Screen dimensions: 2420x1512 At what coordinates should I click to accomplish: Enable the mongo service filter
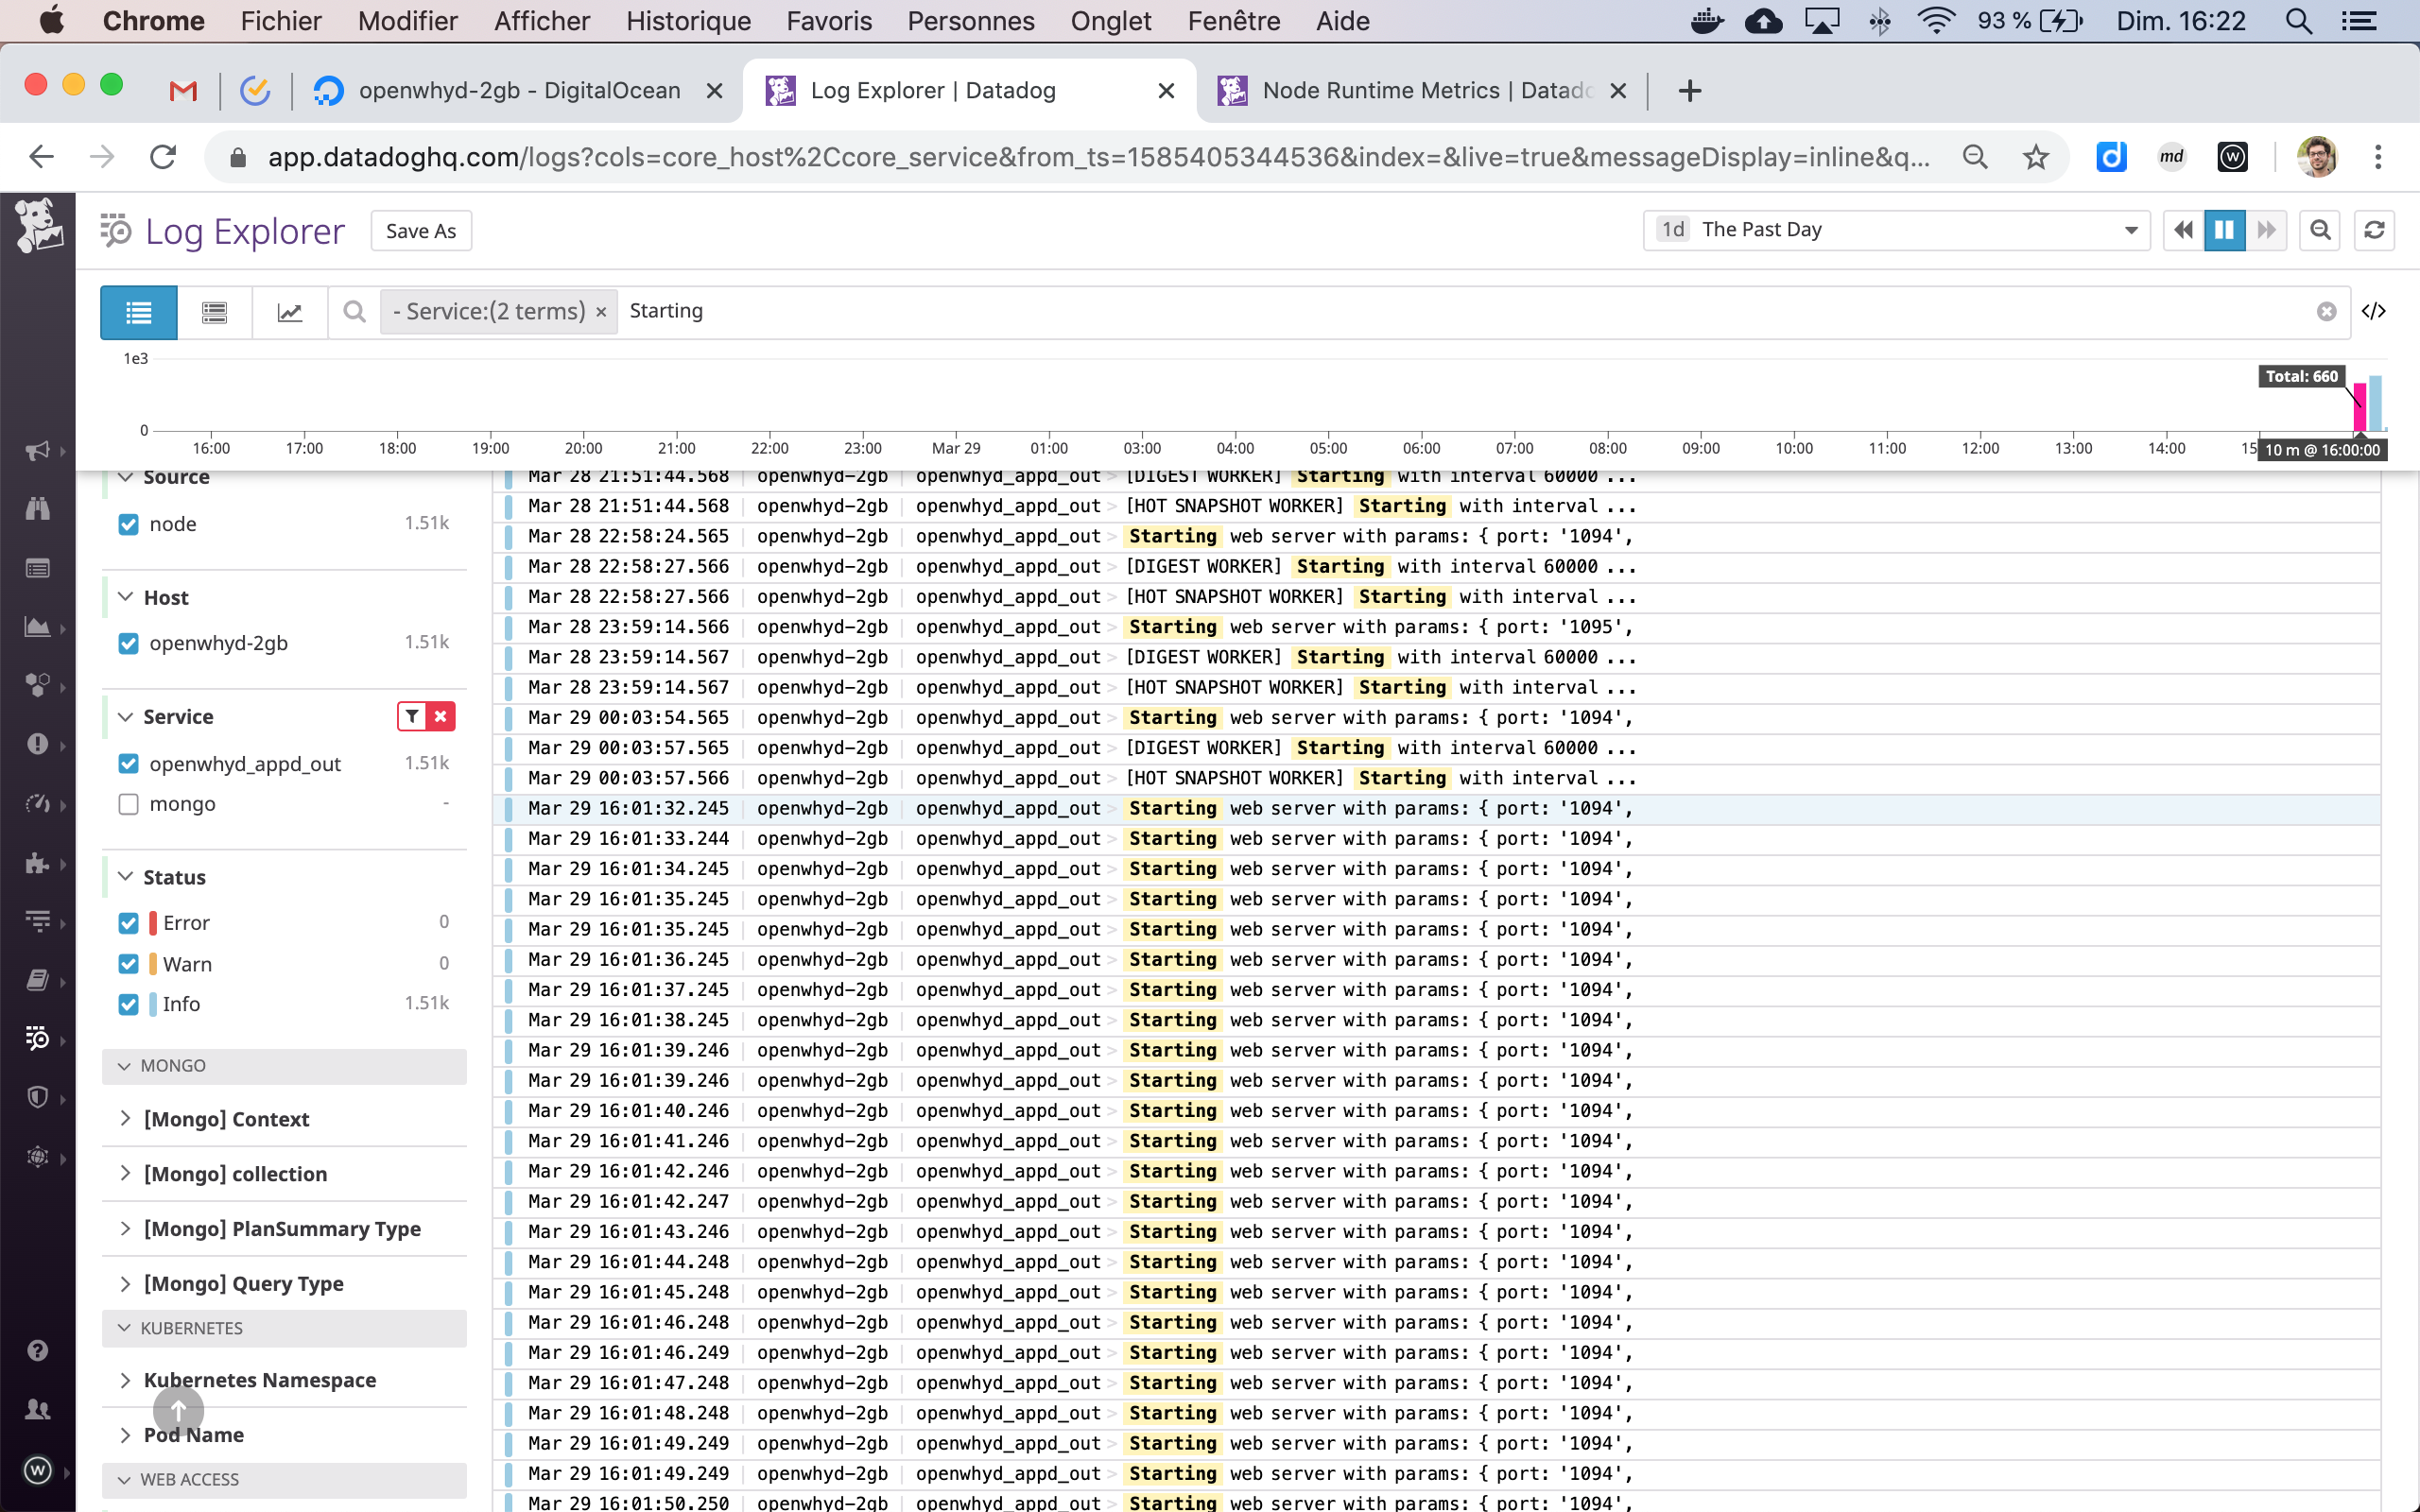coord(128,803)
